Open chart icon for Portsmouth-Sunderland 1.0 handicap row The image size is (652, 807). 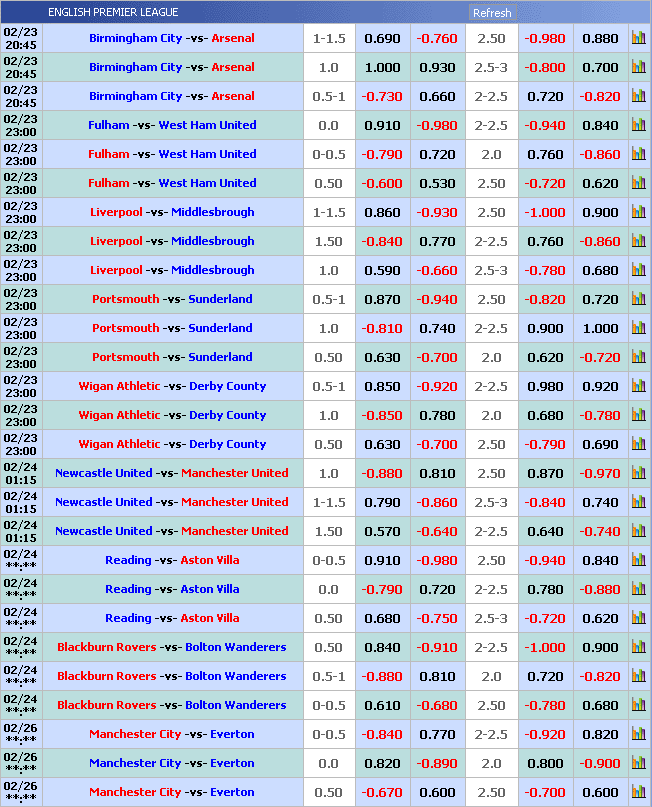[x=638, y=328]
